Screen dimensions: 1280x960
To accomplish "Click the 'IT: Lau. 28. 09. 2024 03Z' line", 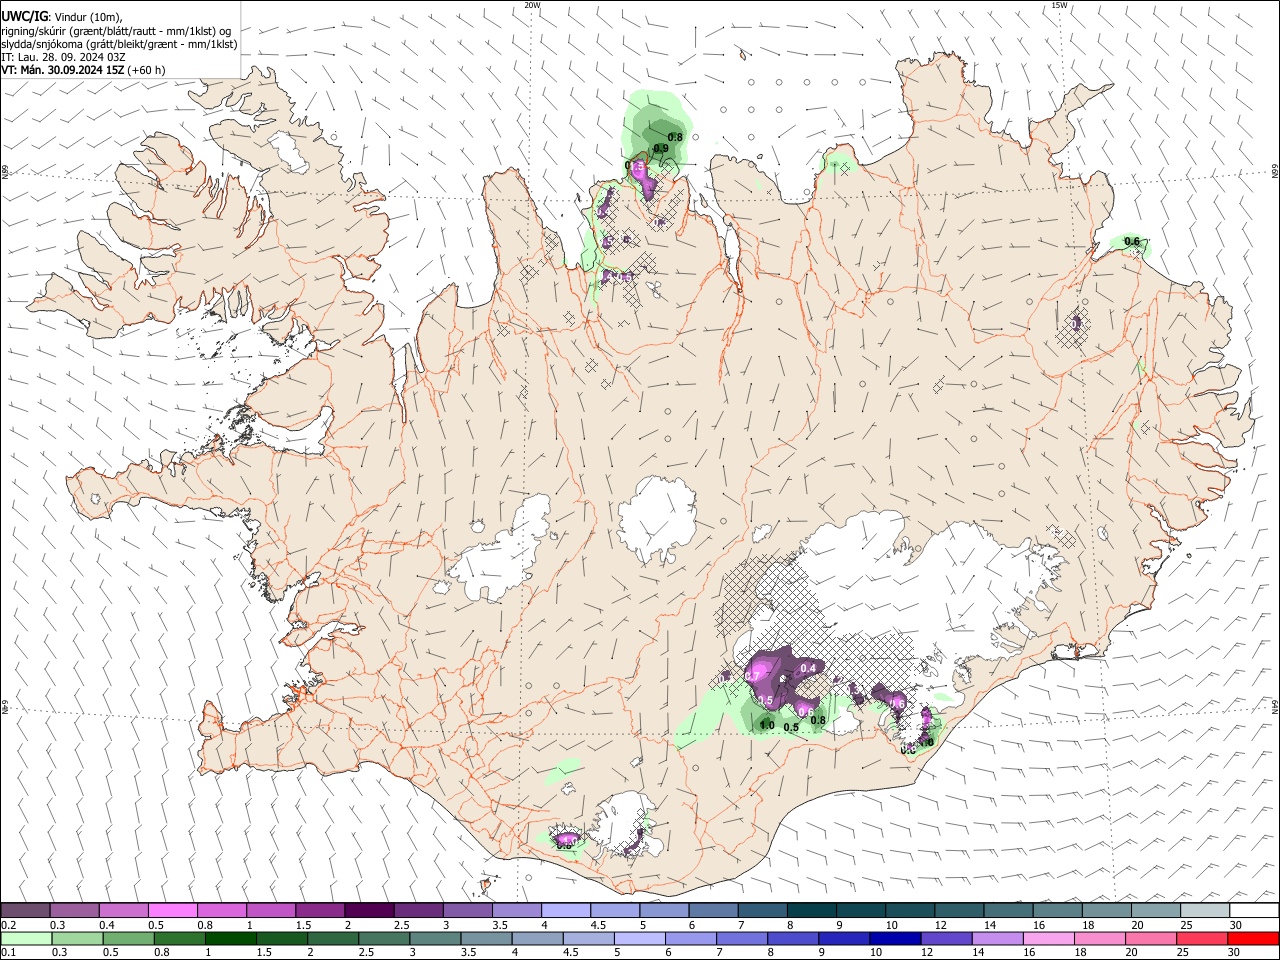I will coord(64,57).
